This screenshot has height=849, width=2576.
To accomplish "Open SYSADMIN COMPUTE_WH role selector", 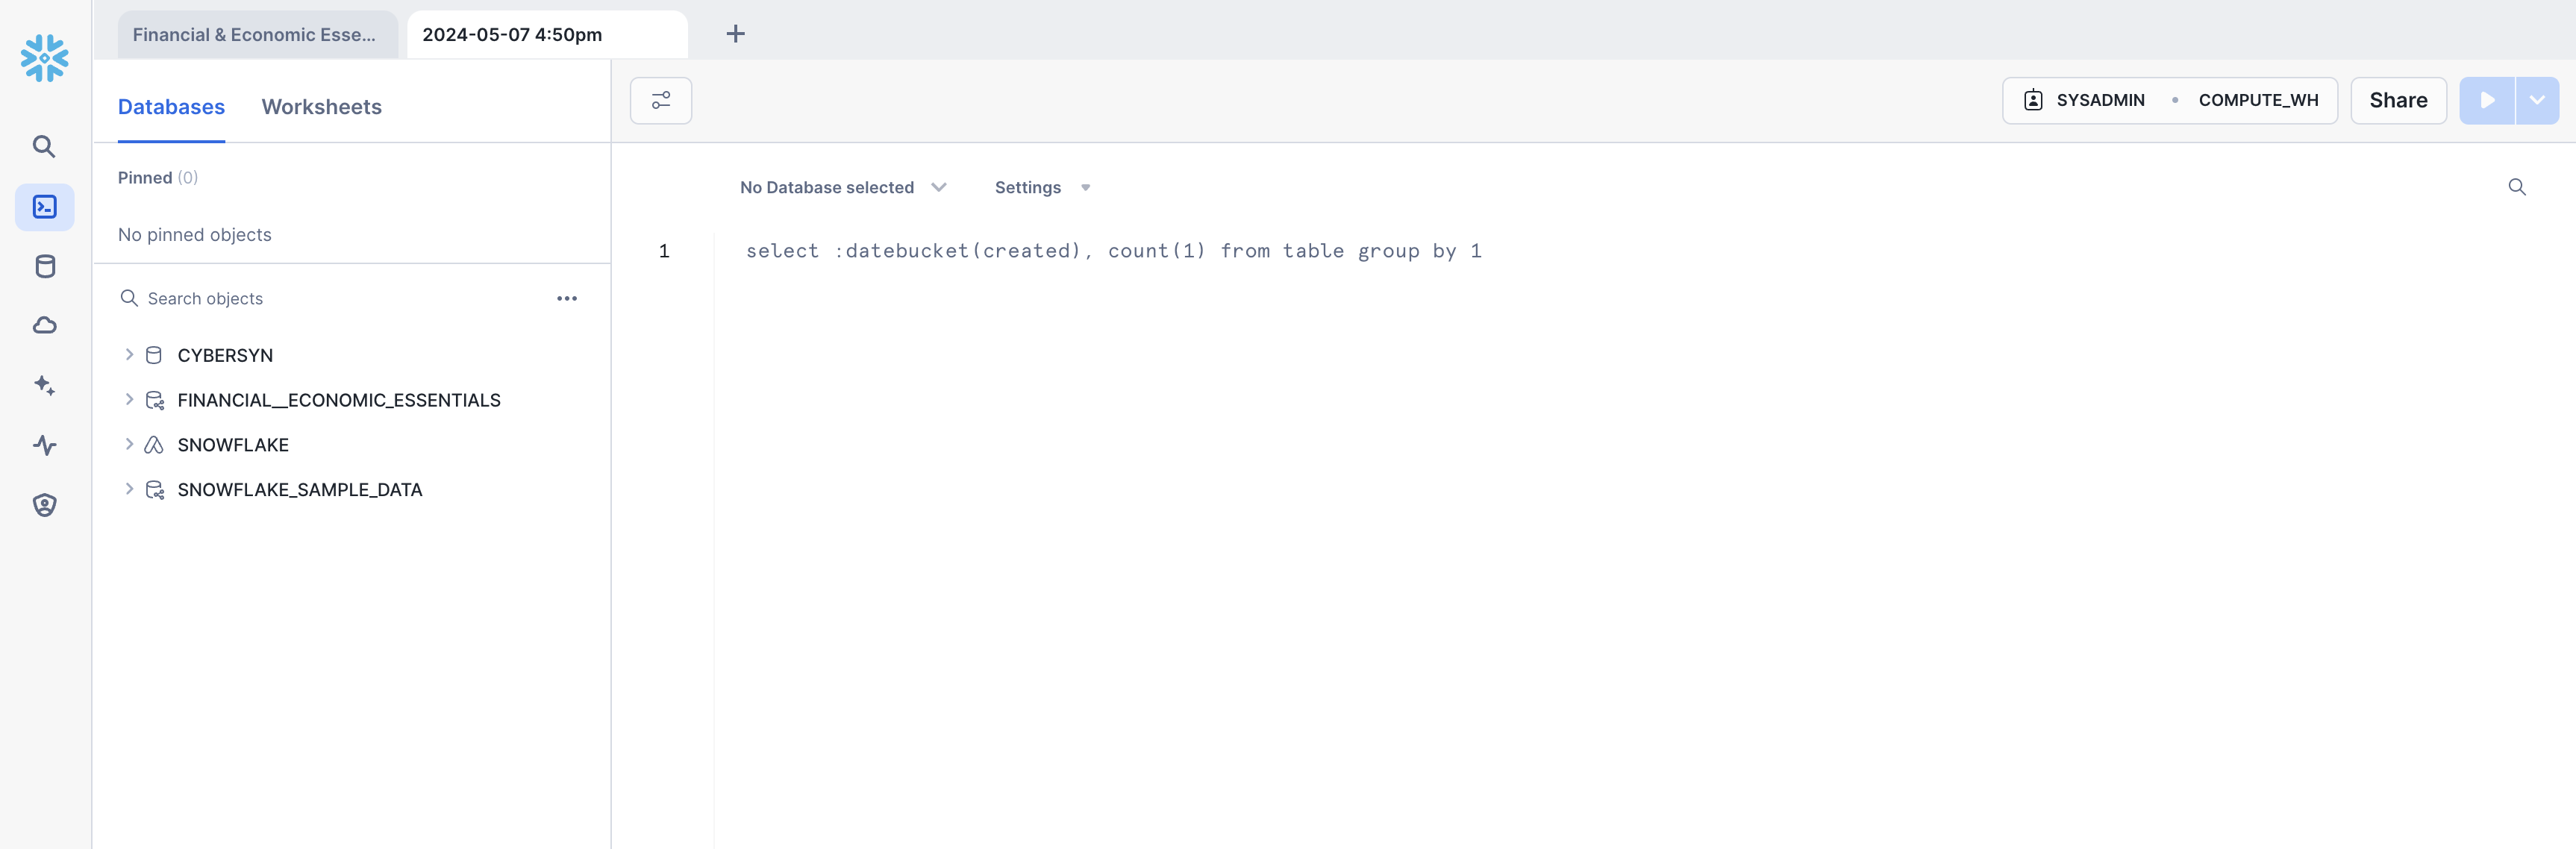I will tap(2168, 101).
